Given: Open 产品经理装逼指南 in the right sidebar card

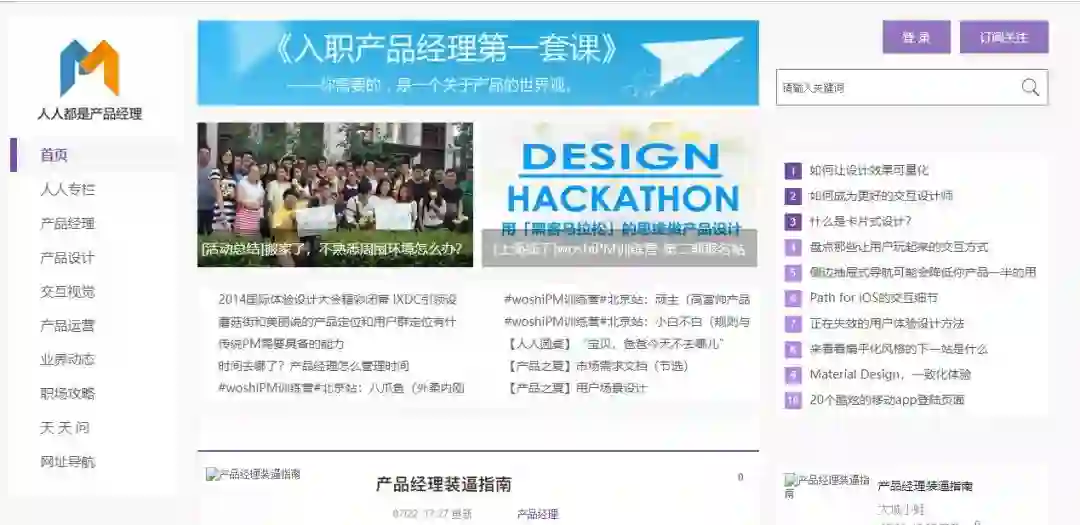Looking at the screenshot, I should (925, 486).
